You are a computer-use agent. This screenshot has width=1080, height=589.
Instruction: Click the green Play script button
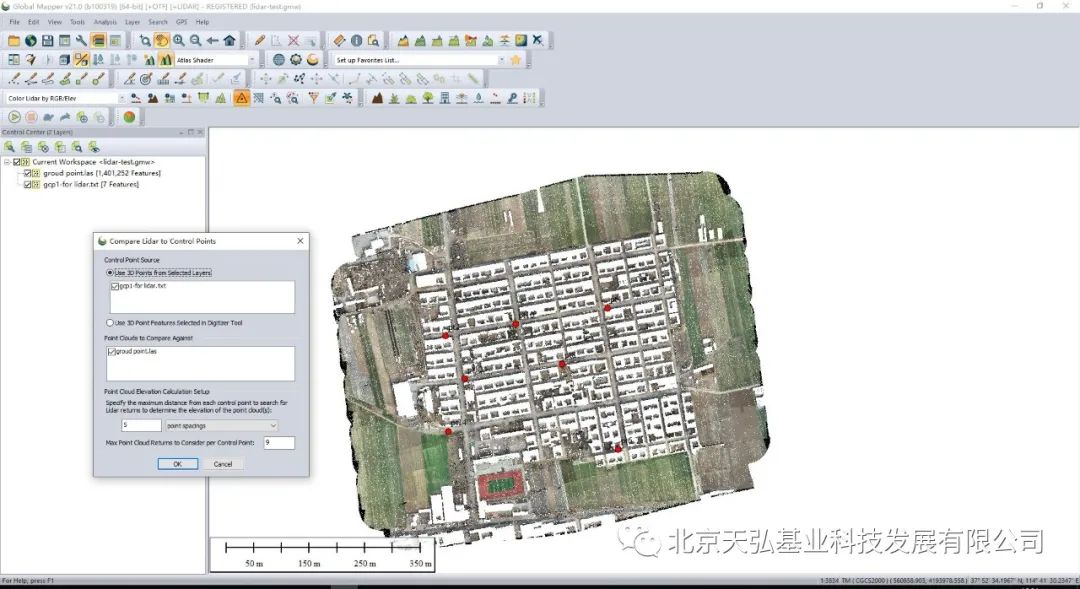tap(14, 117)
